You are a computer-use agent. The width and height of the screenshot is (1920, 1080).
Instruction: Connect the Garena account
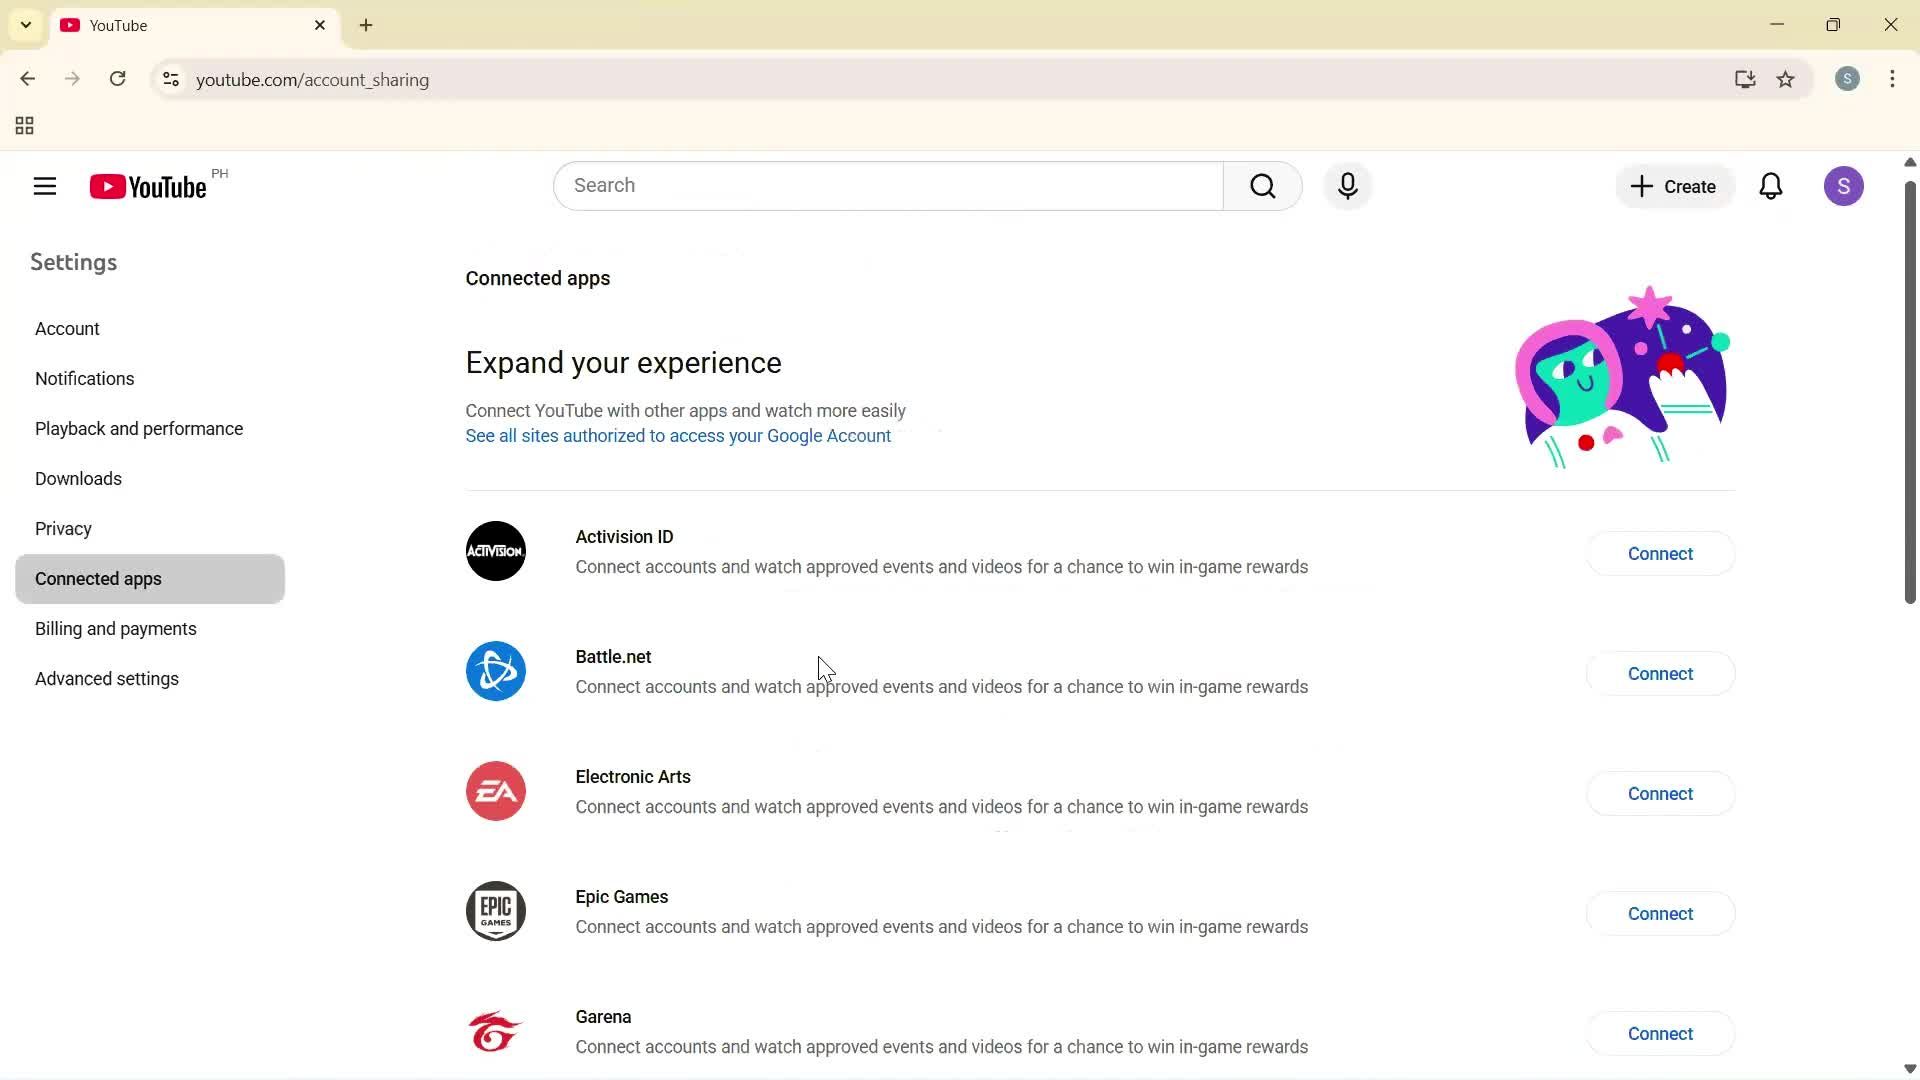[x=1660, y=1033]
